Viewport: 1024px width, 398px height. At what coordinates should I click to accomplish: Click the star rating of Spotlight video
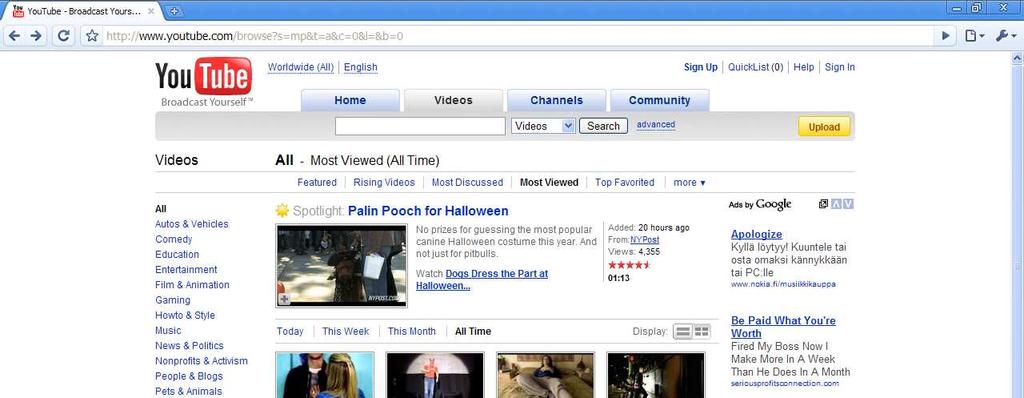pos(630,265)
